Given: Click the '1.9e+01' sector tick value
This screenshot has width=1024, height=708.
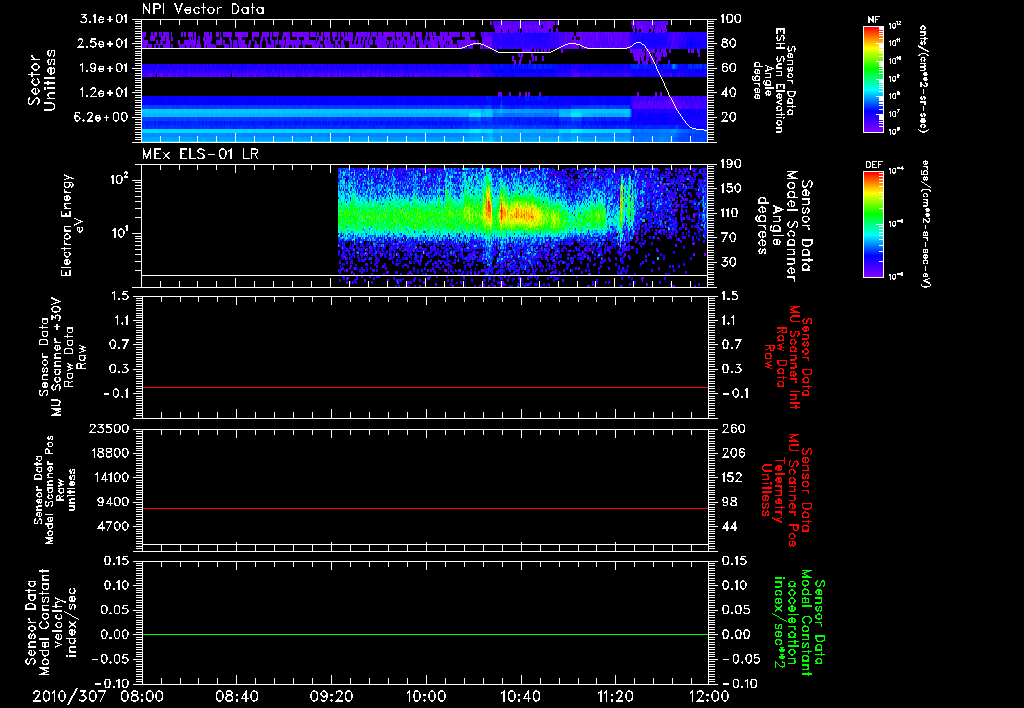Looking at the screenshot, I should (x=104, y=68).
